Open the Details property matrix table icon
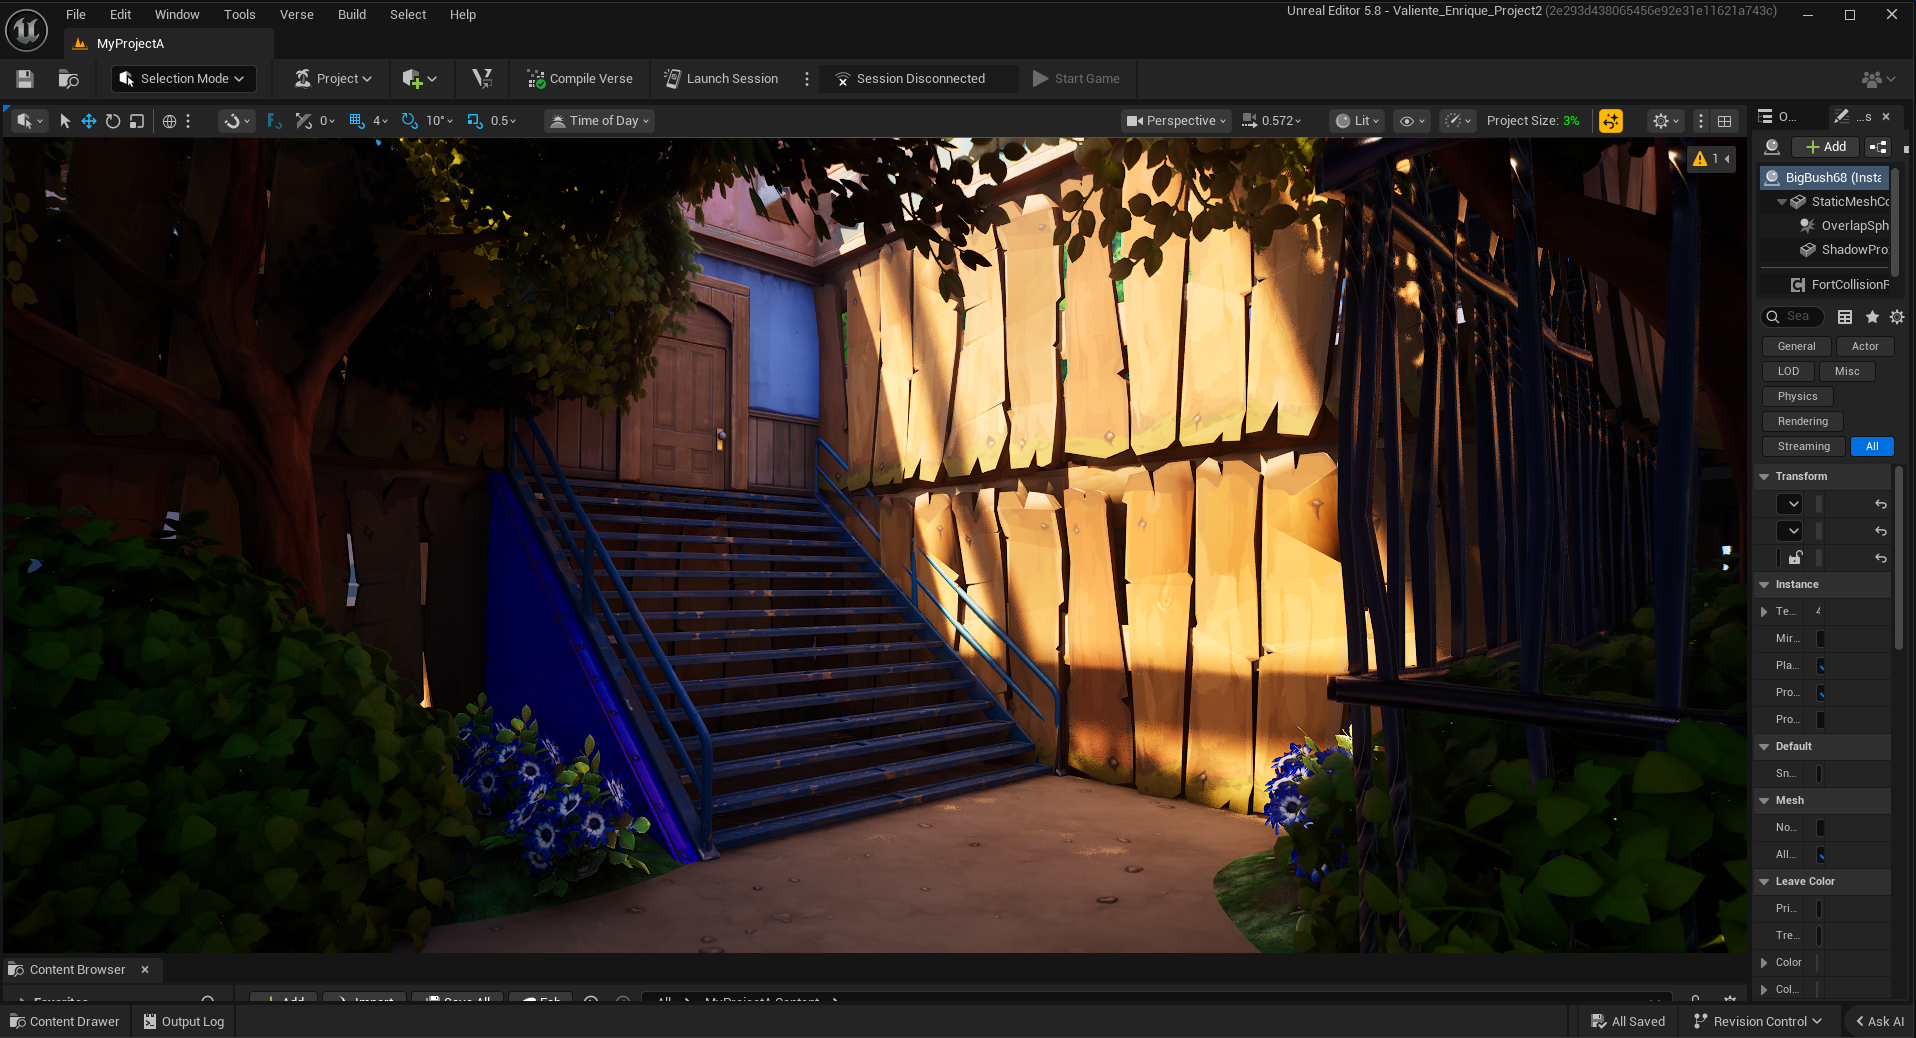The image size is (1916, 1038). (x=1845, y=317)
